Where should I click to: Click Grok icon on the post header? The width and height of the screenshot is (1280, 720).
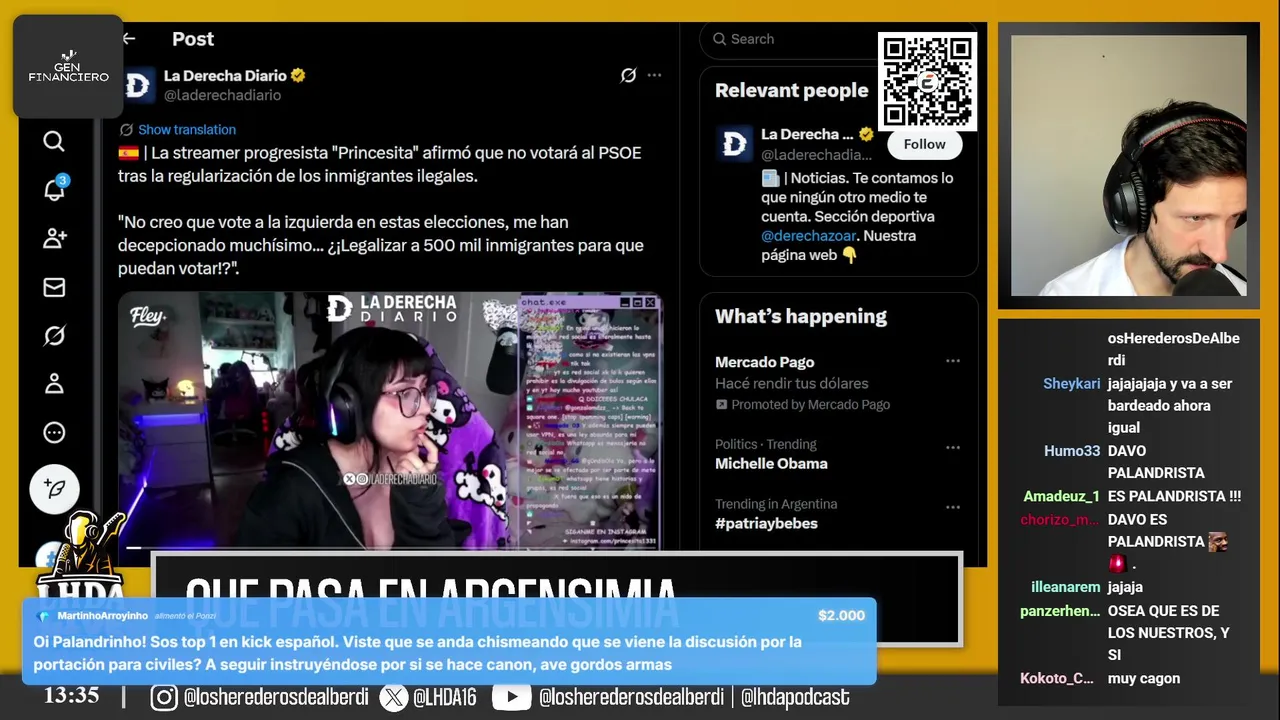pyautogui.click(x=628, y=75)
